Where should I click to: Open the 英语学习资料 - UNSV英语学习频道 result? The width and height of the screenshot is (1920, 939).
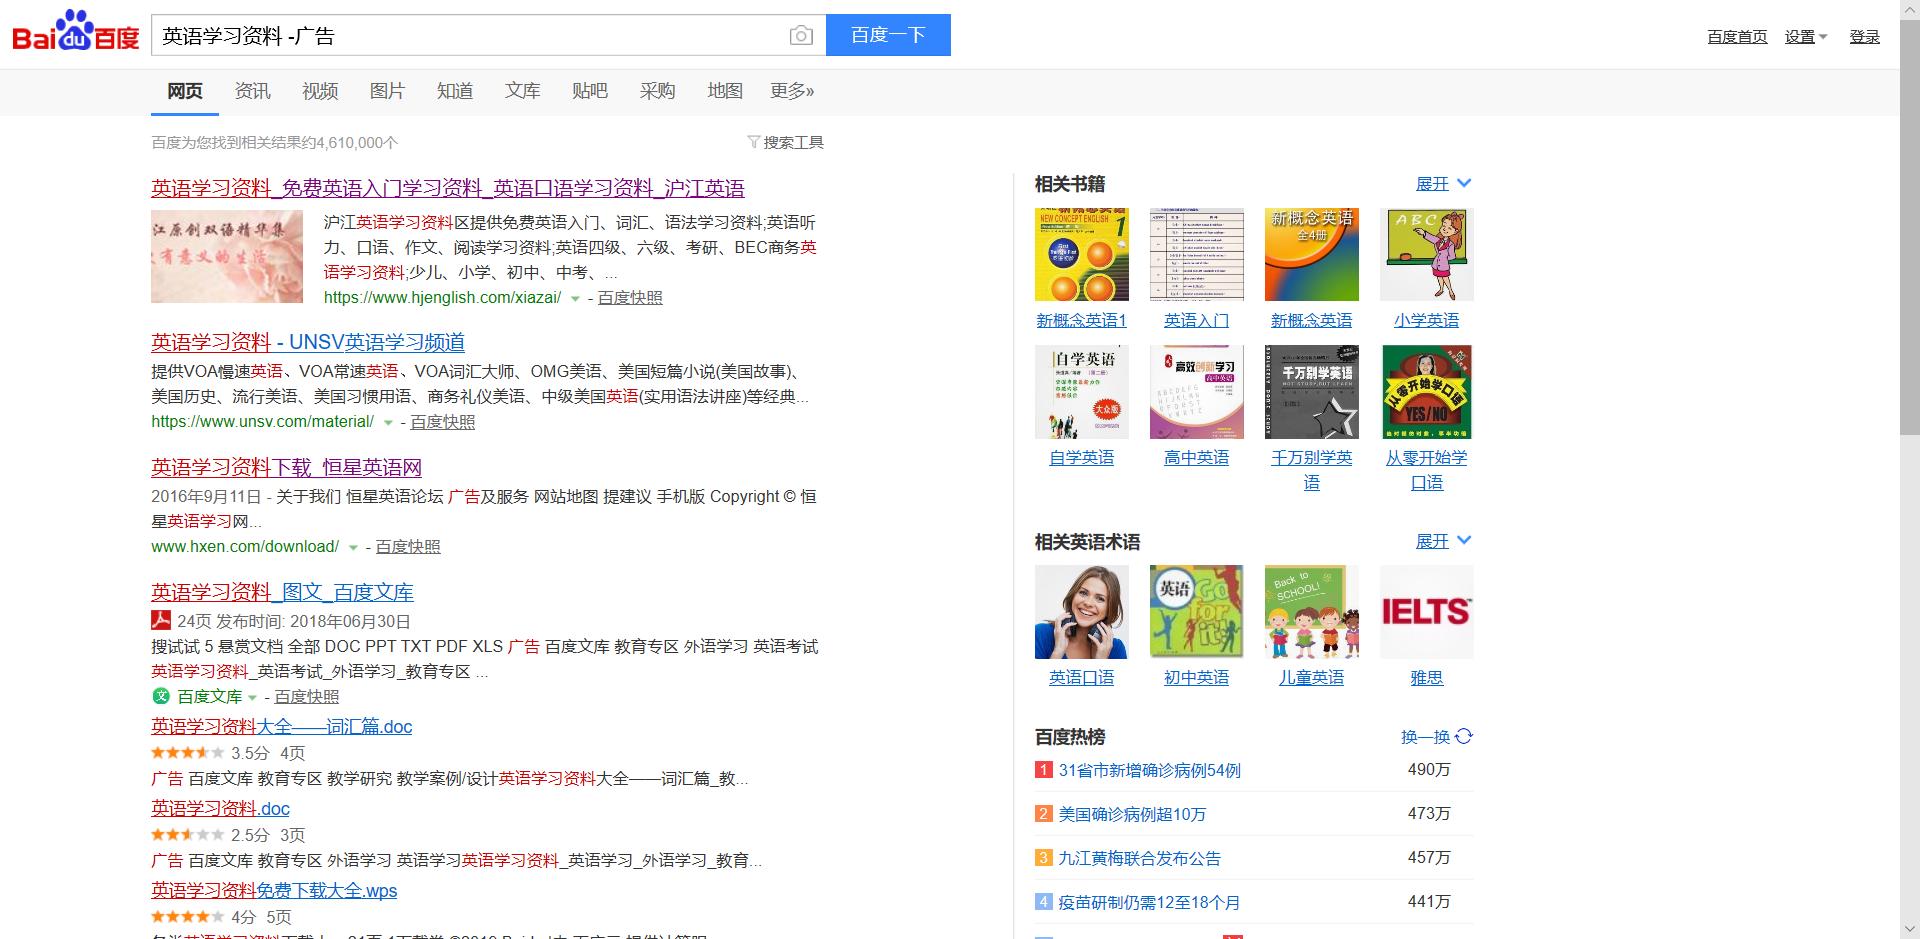tap(306, 342)
